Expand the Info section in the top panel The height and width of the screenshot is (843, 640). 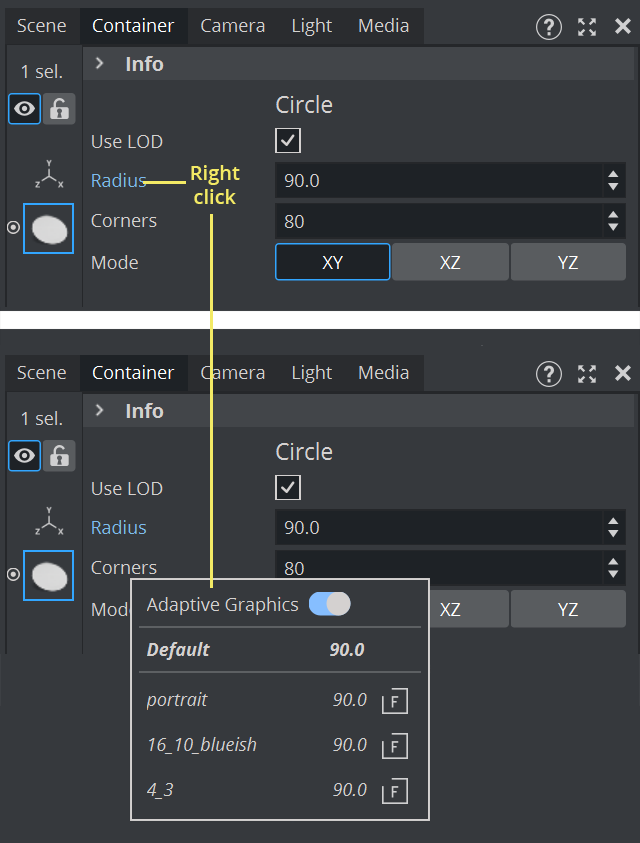[x=100, y=64]
